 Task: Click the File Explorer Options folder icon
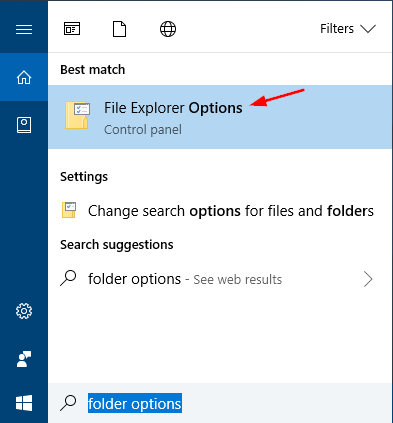pyautogui.click(x=77, y=115)
